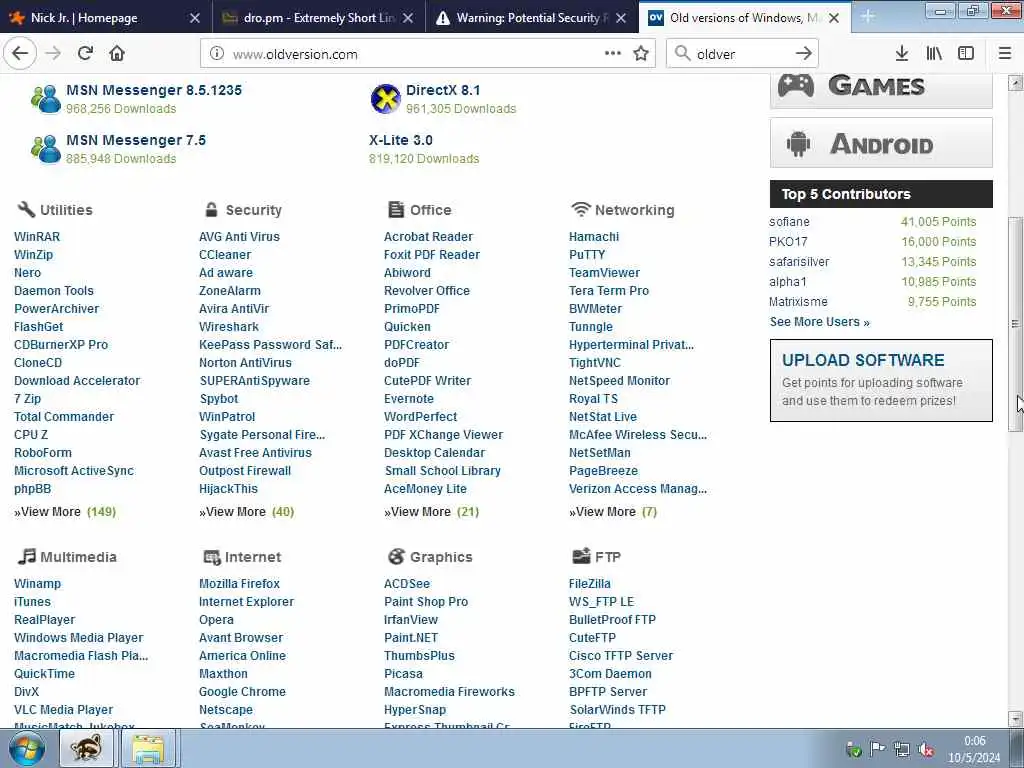The image size is (1024, 768).
Task: Reload the page with the refresh icon
Action: pos(85,54)
